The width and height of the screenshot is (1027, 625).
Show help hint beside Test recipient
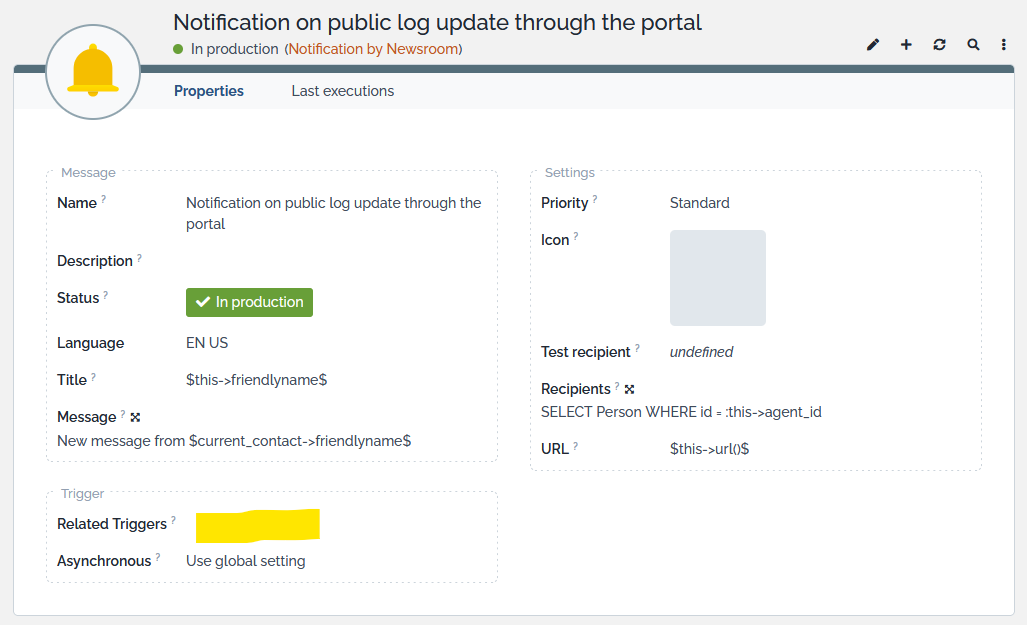(x=637, y=348)
